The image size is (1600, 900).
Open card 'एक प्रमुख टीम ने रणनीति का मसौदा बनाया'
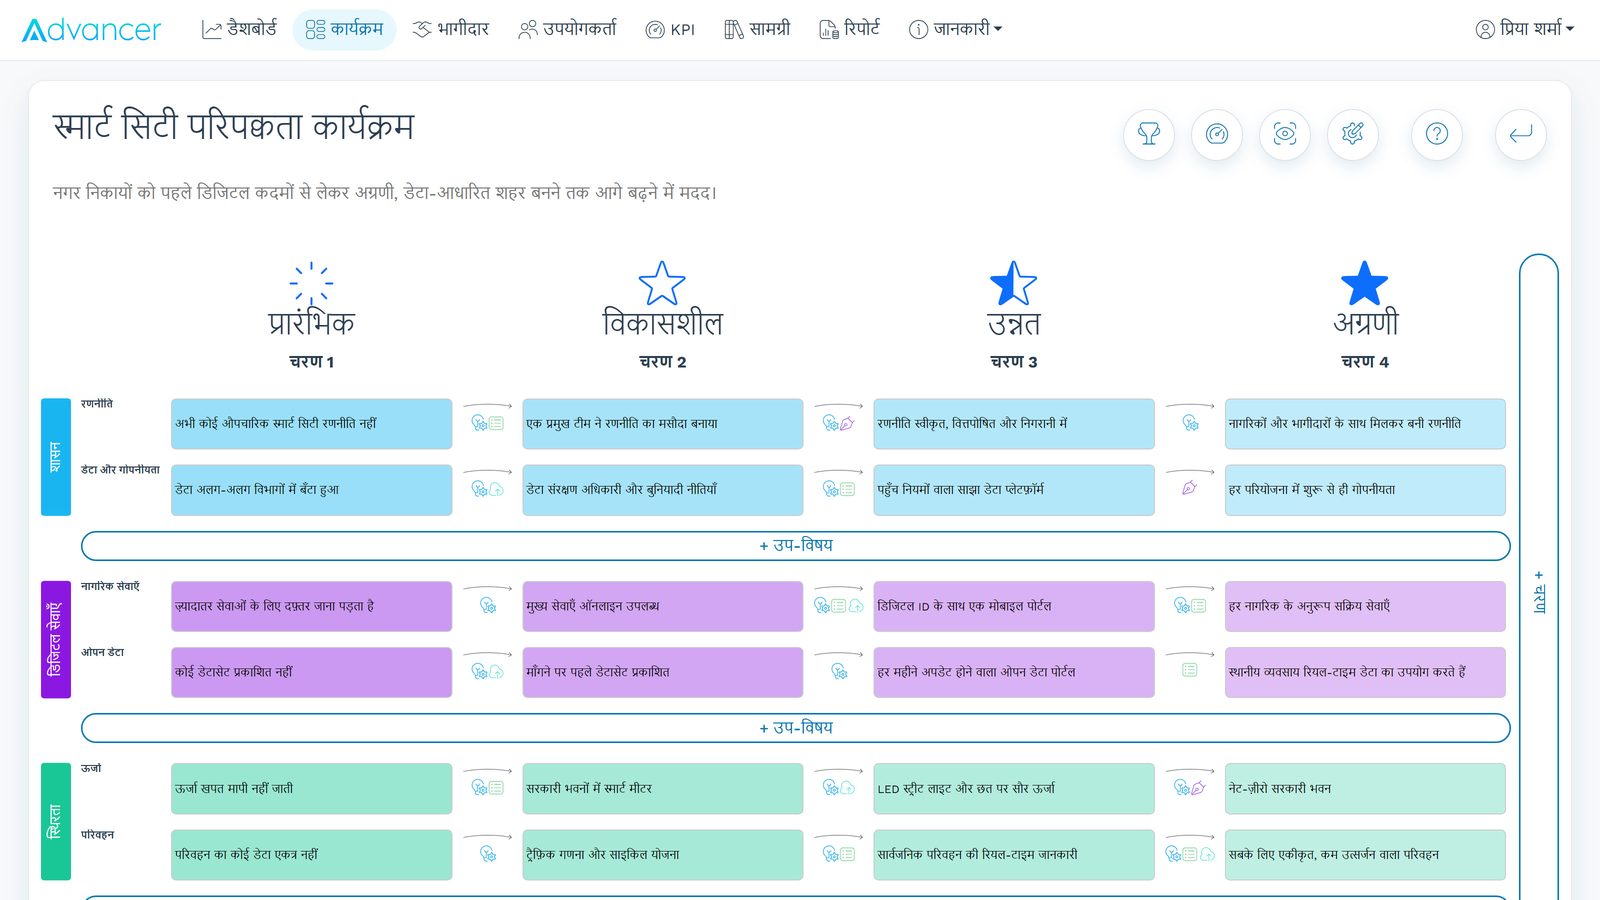(662, 424)
